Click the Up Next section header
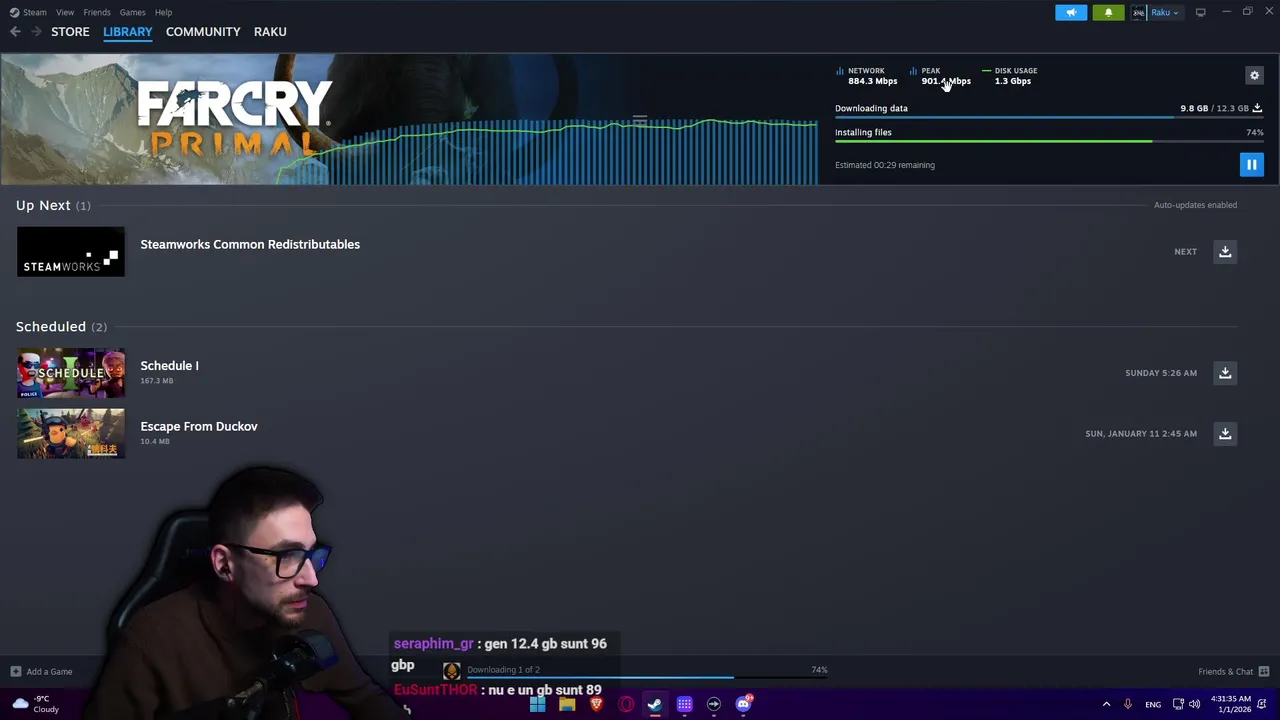The image size is (1280, 720). [53, 205]
